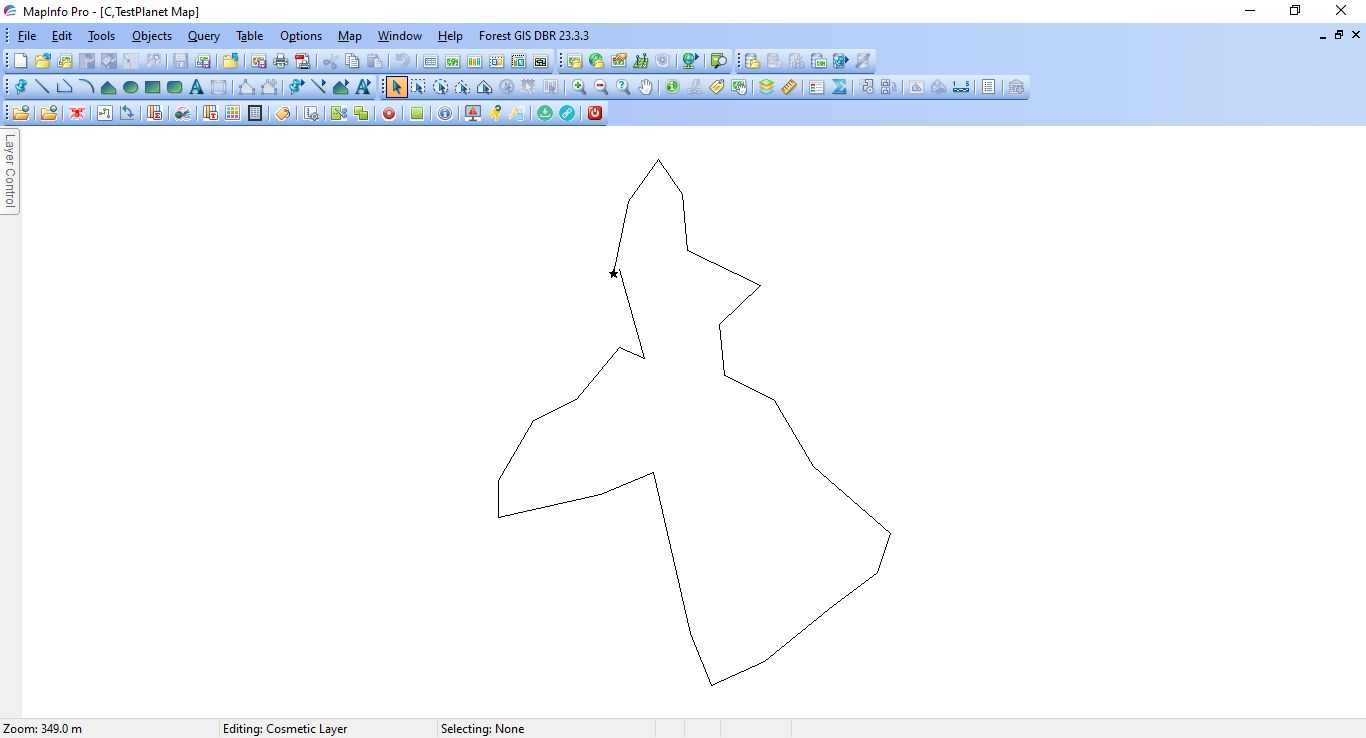Activate the Zoom In magnifier tool
Image resolution: width=1366 pixels, height=738 pixels.
point(579,87)
